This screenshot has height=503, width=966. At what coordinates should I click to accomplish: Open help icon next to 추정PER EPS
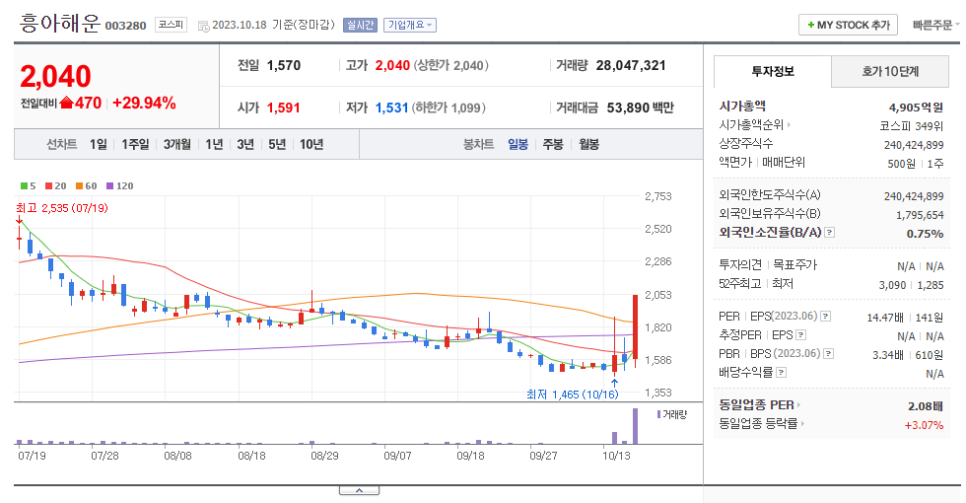point(801,335)
